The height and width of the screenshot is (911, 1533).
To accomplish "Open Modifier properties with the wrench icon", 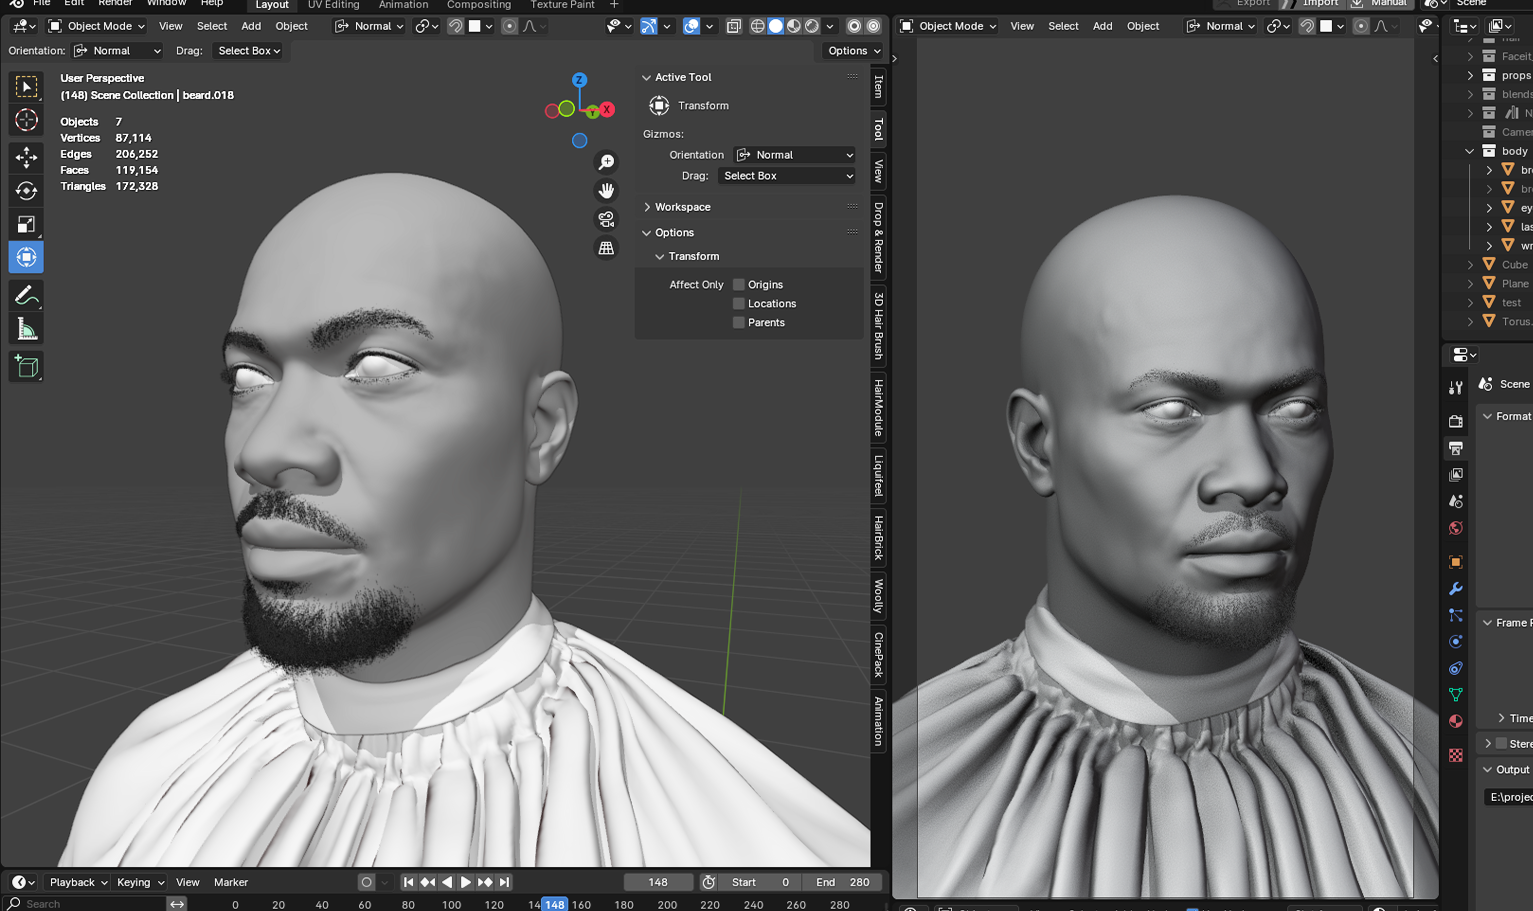I will coord(1455,588).
